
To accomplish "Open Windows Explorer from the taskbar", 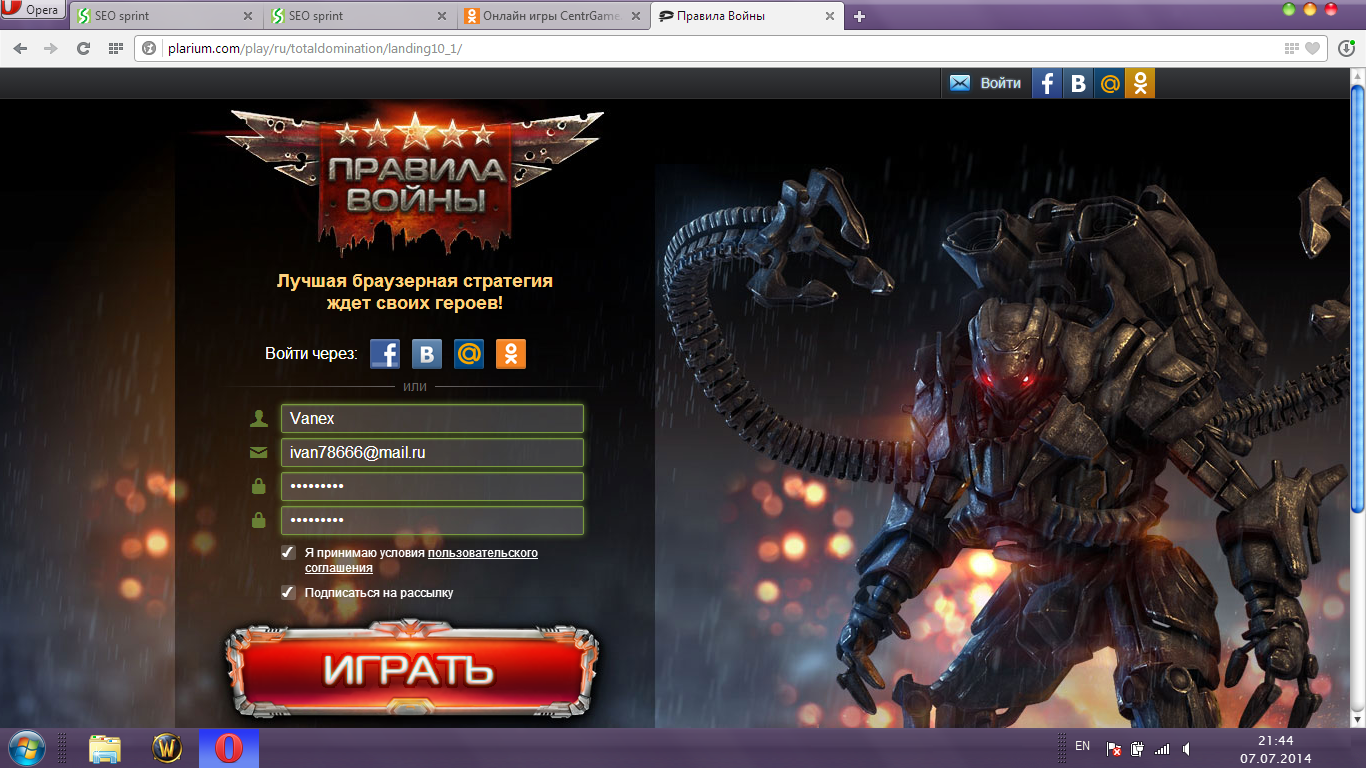I will [105, 748].
